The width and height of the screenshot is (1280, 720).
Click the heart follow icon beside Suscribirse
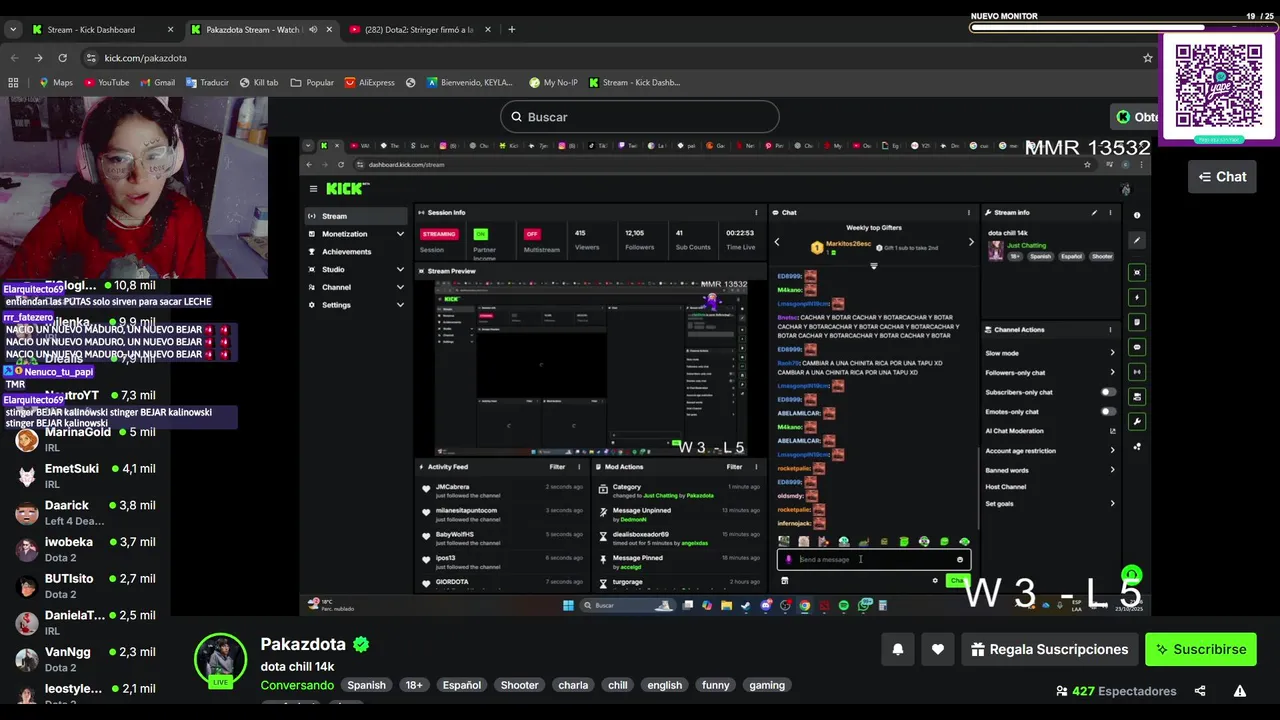pos(937,649)
